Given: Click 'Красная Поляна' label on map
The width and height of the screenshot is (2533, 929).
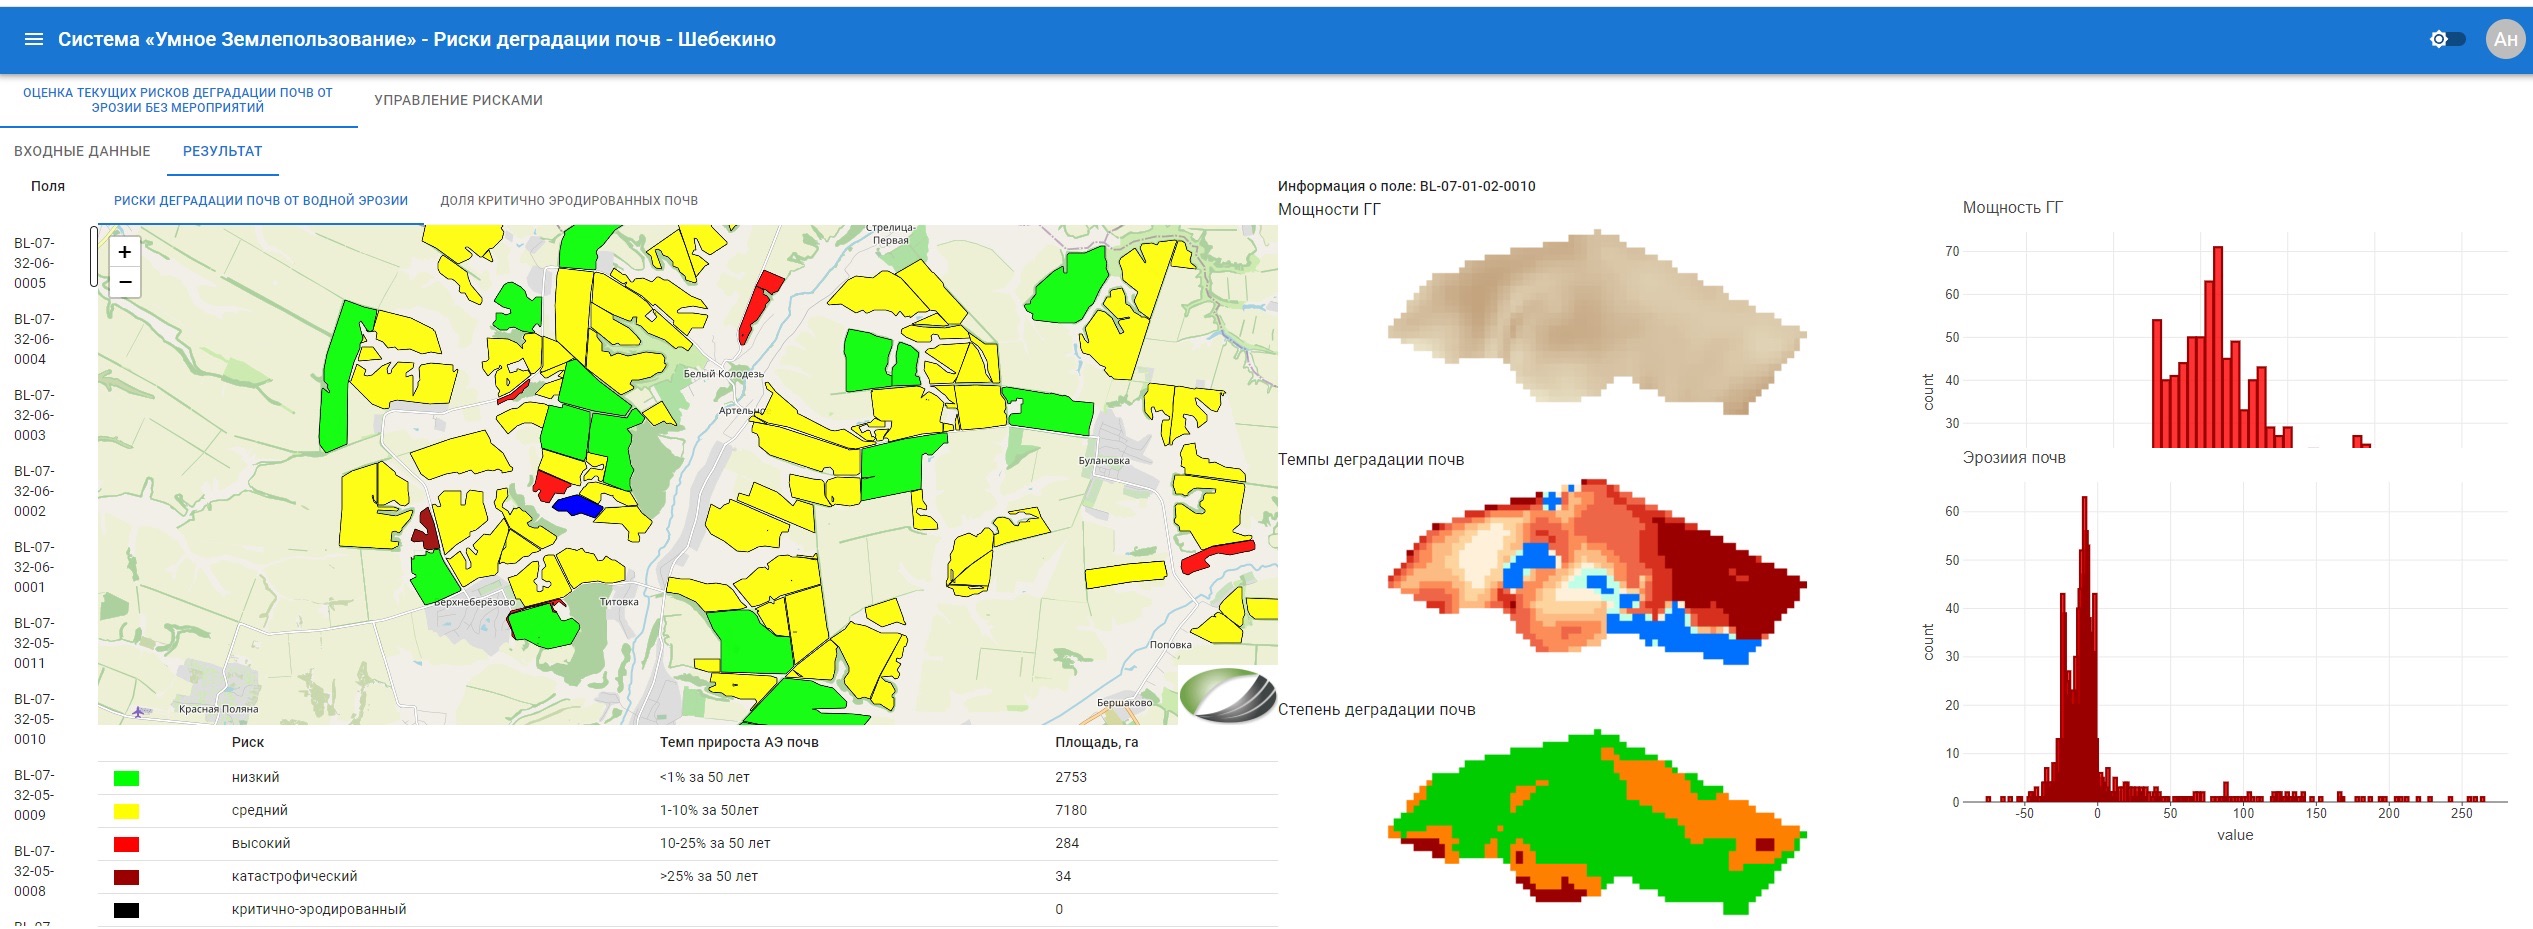Looking at the screenshot, I should 218,709.
